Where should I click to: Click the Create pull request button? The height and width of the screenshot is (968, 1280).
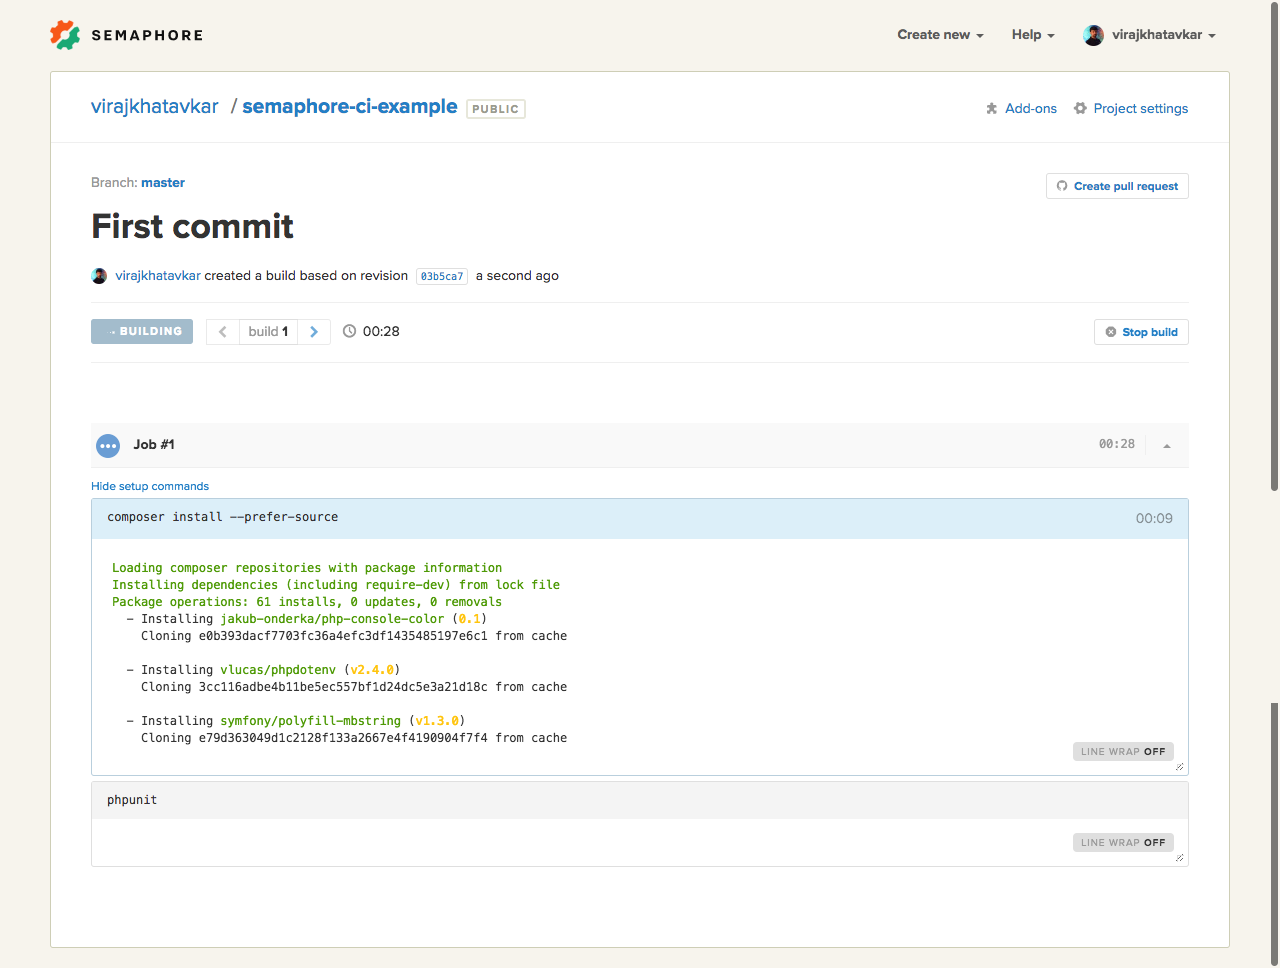point(1117,186)
